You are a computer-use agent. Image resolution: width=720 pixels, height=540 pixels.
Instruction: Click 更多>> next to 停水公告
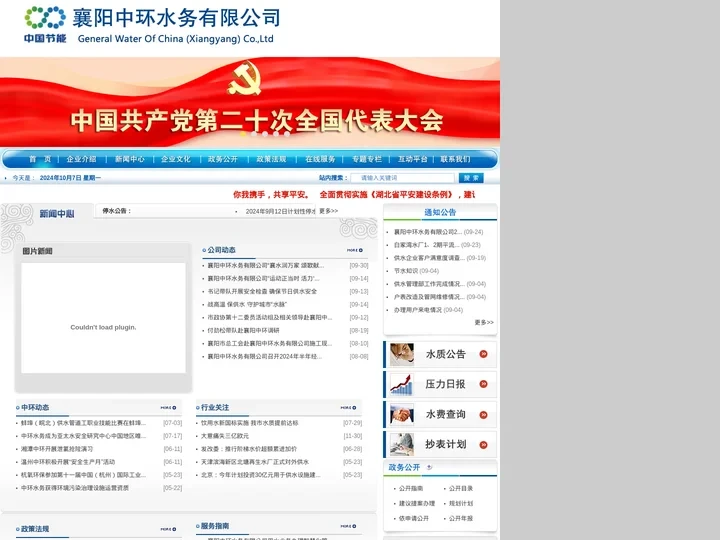(328, 211)
